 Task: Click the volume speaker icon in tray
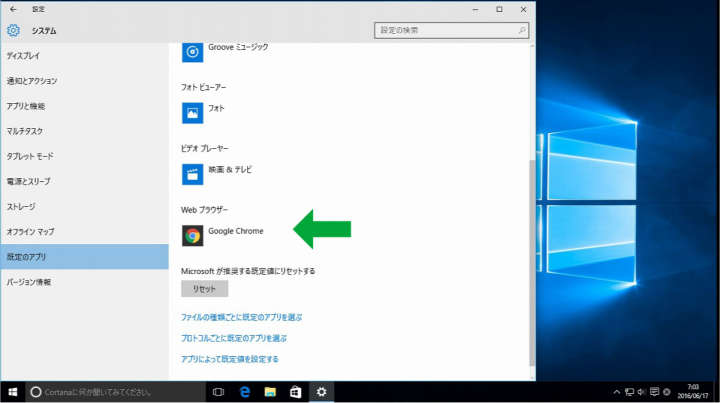[641, 392]
